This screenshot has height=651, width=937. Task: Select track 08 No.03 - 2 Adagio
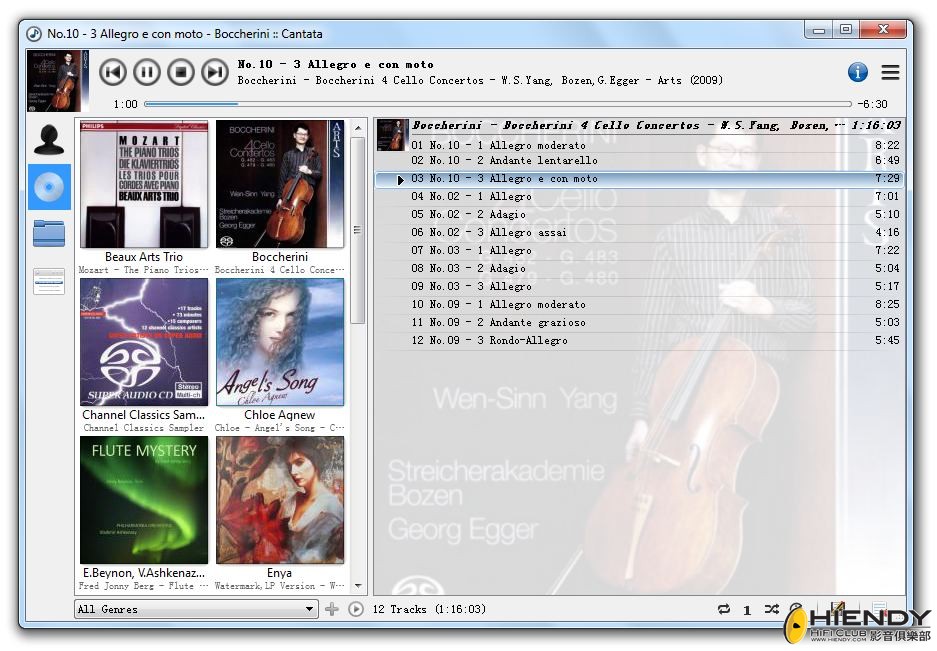(x=638, y=268)
